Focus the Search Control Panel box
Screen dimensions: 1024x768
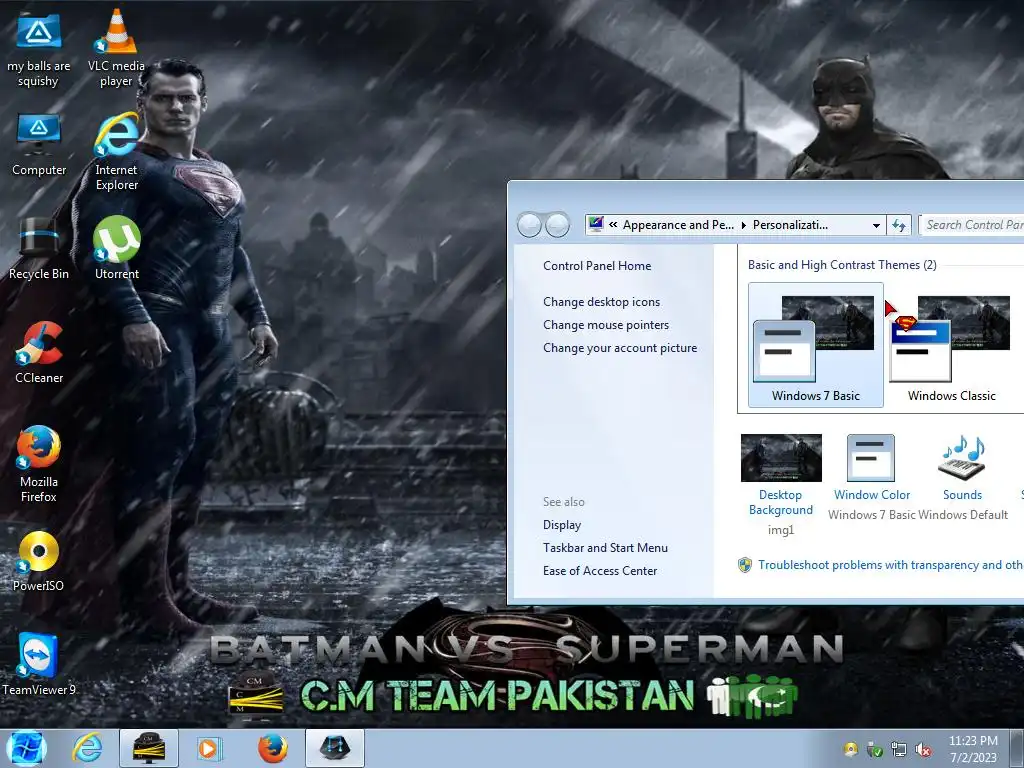[972, 225]
